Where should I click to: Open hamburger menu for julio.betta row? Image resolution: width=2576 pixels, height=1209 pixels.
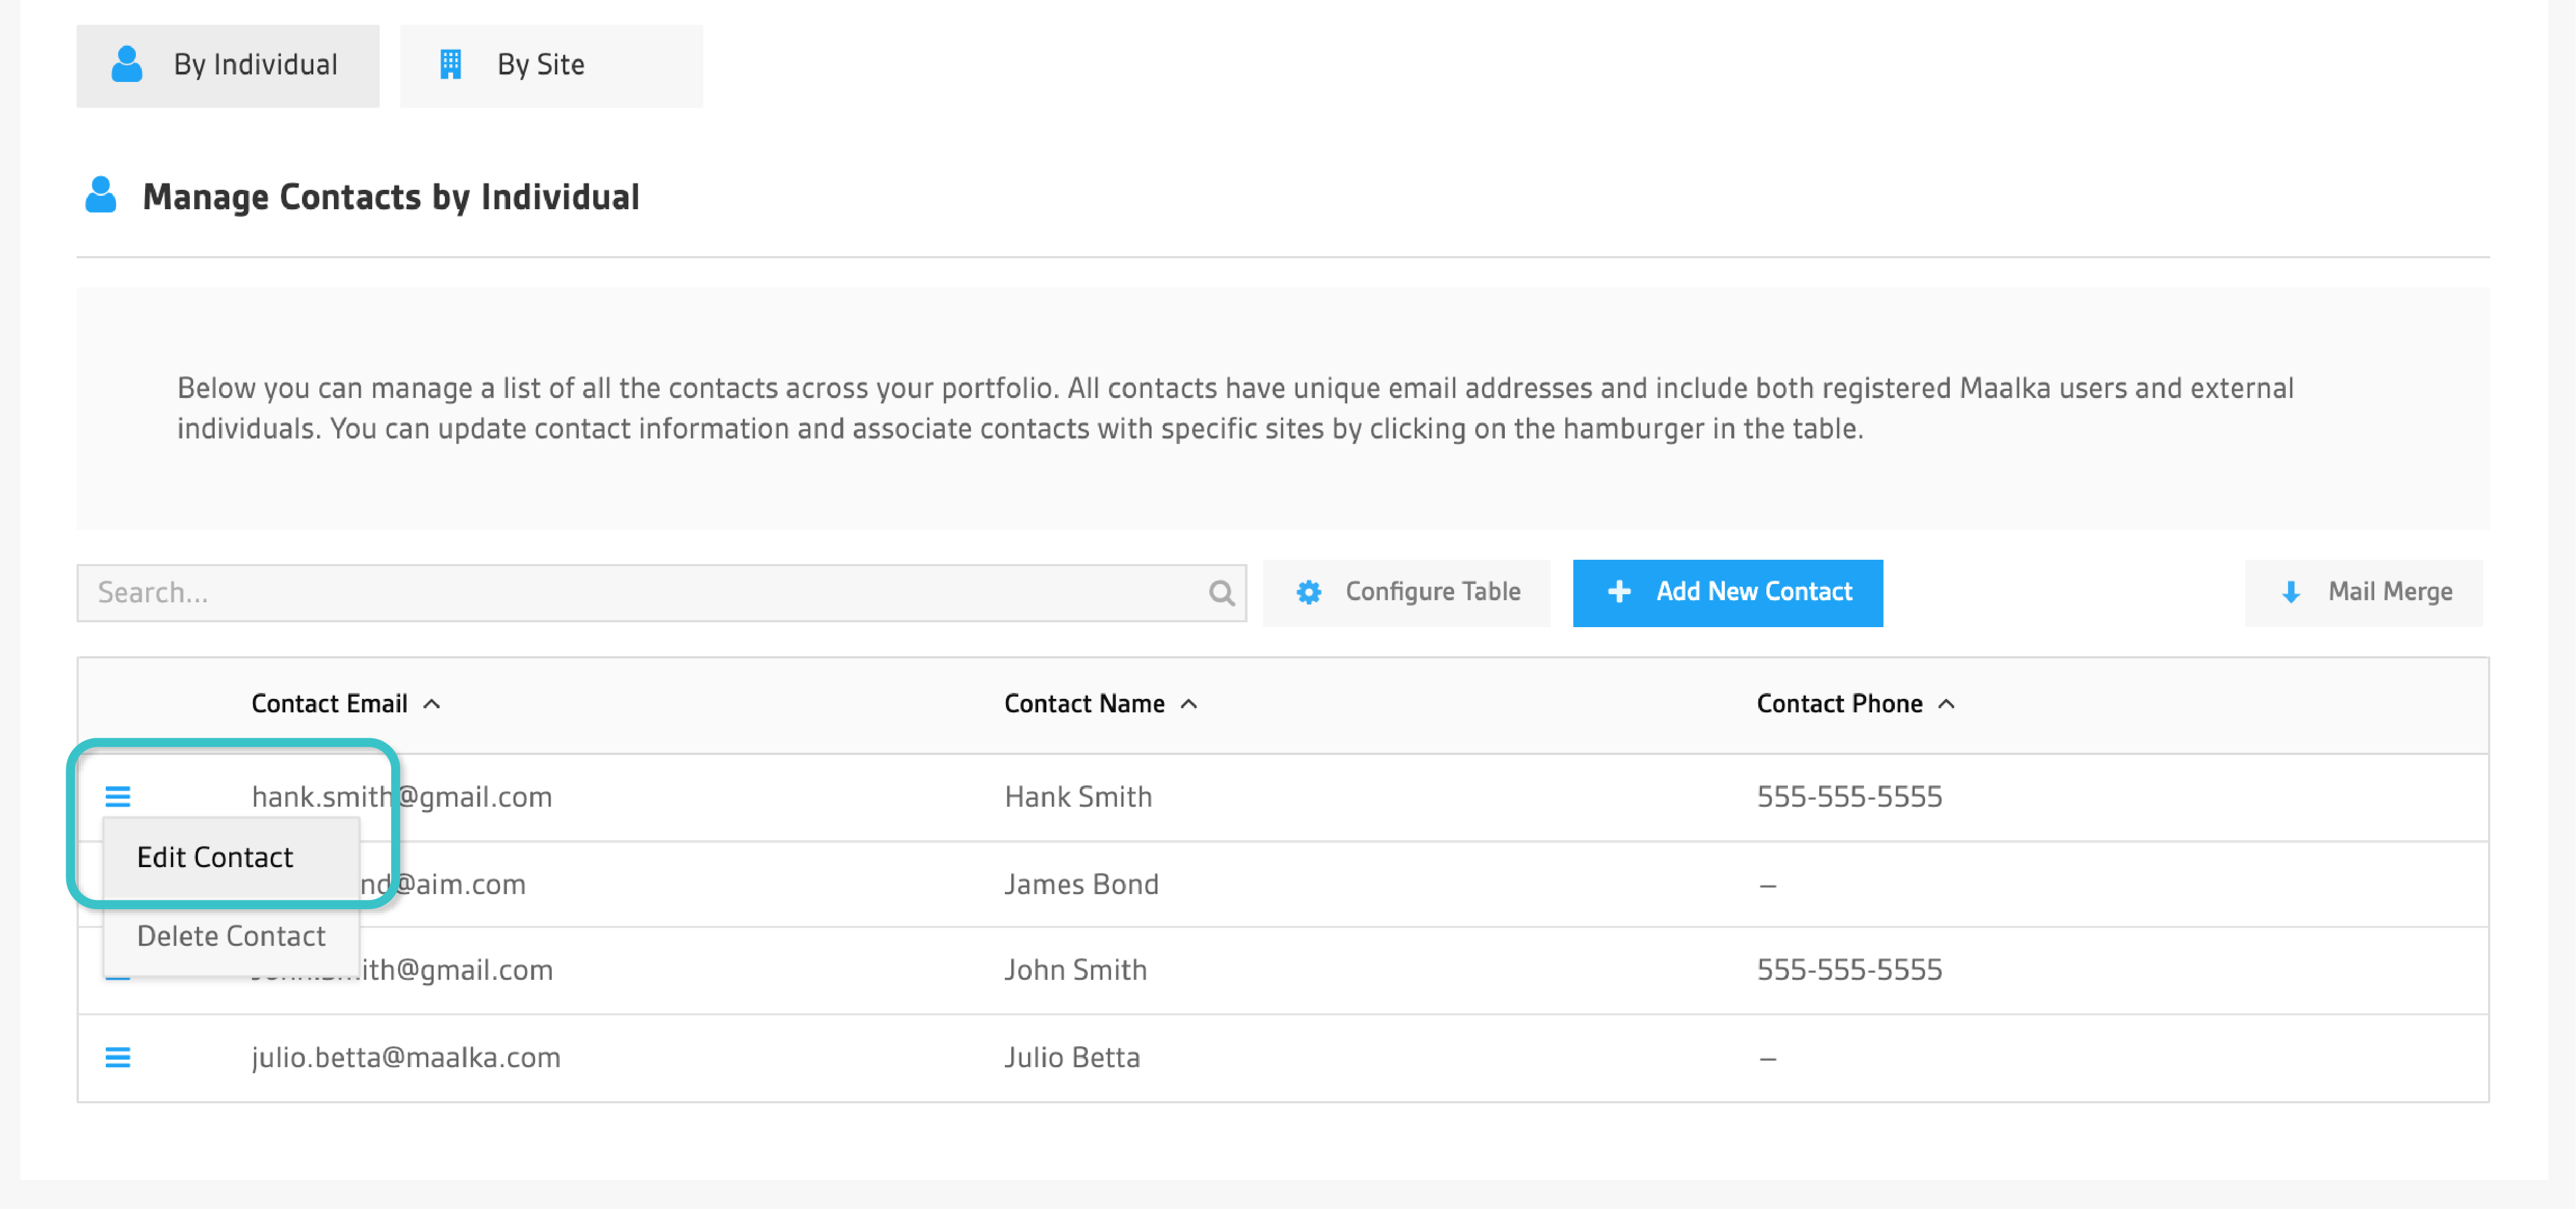pos(118,1057)
